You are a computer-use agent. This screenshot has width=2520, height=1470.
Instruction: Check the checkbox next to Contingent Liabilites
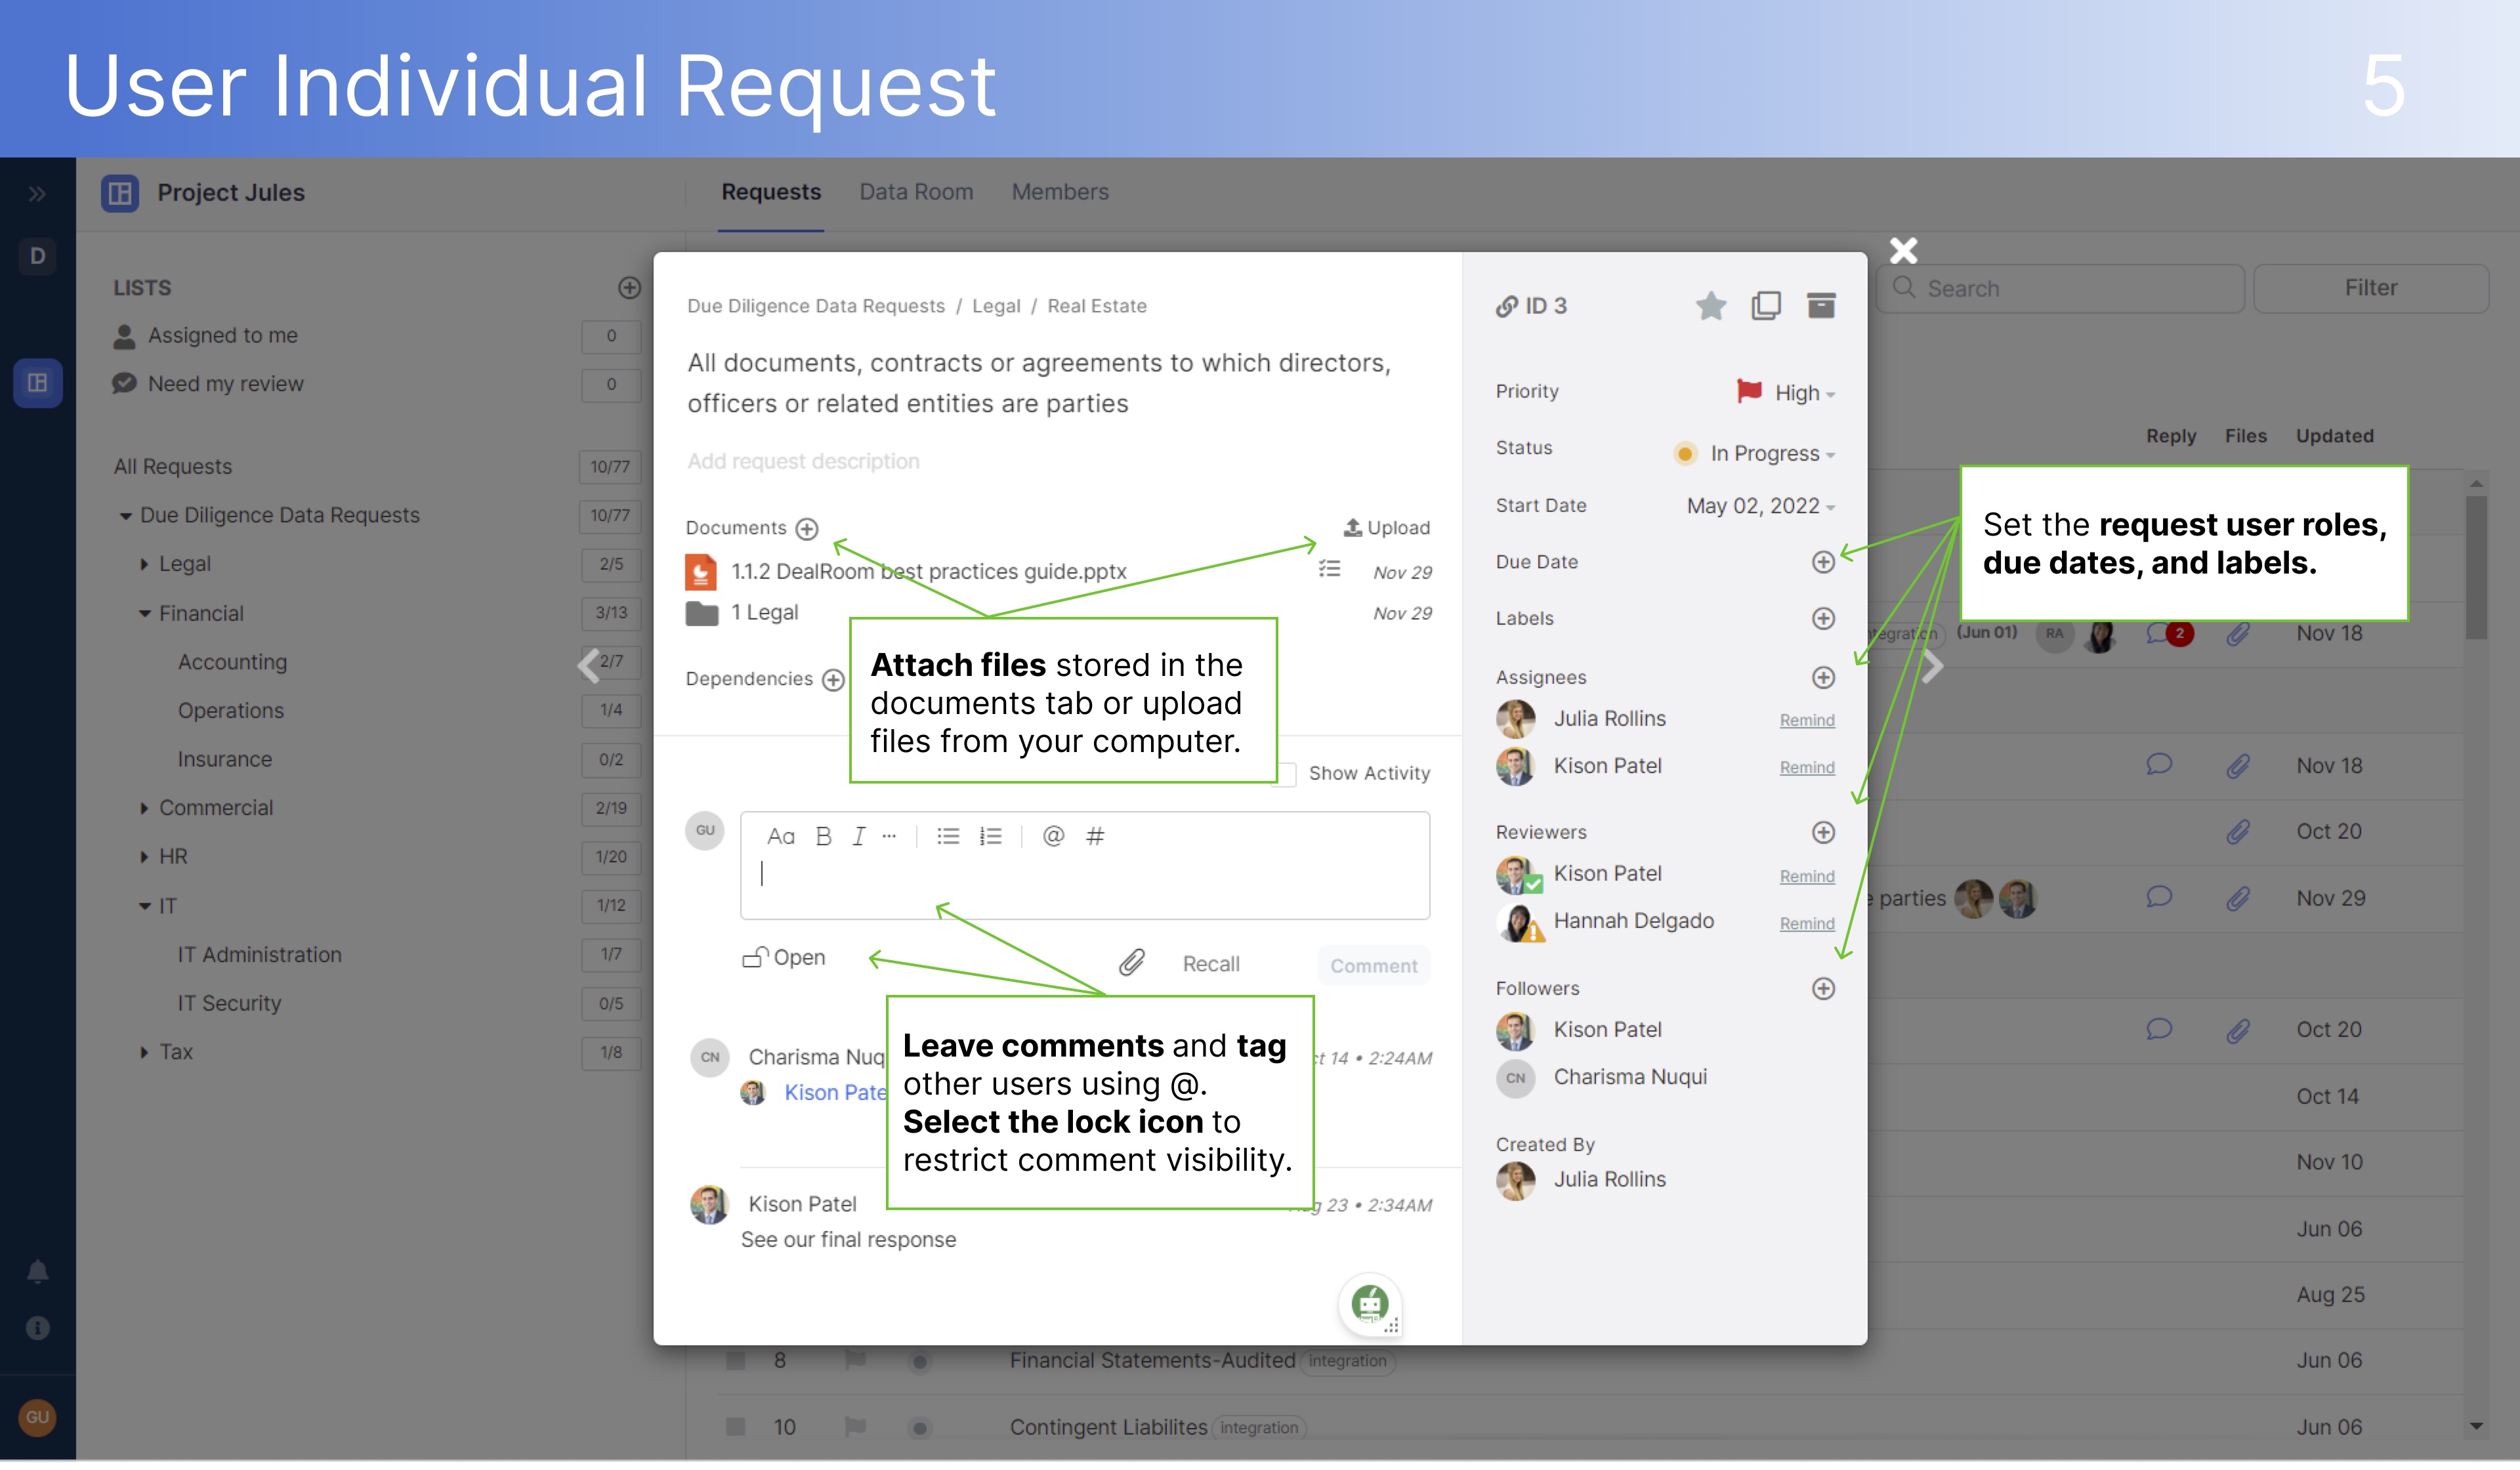click(736, 1427)
